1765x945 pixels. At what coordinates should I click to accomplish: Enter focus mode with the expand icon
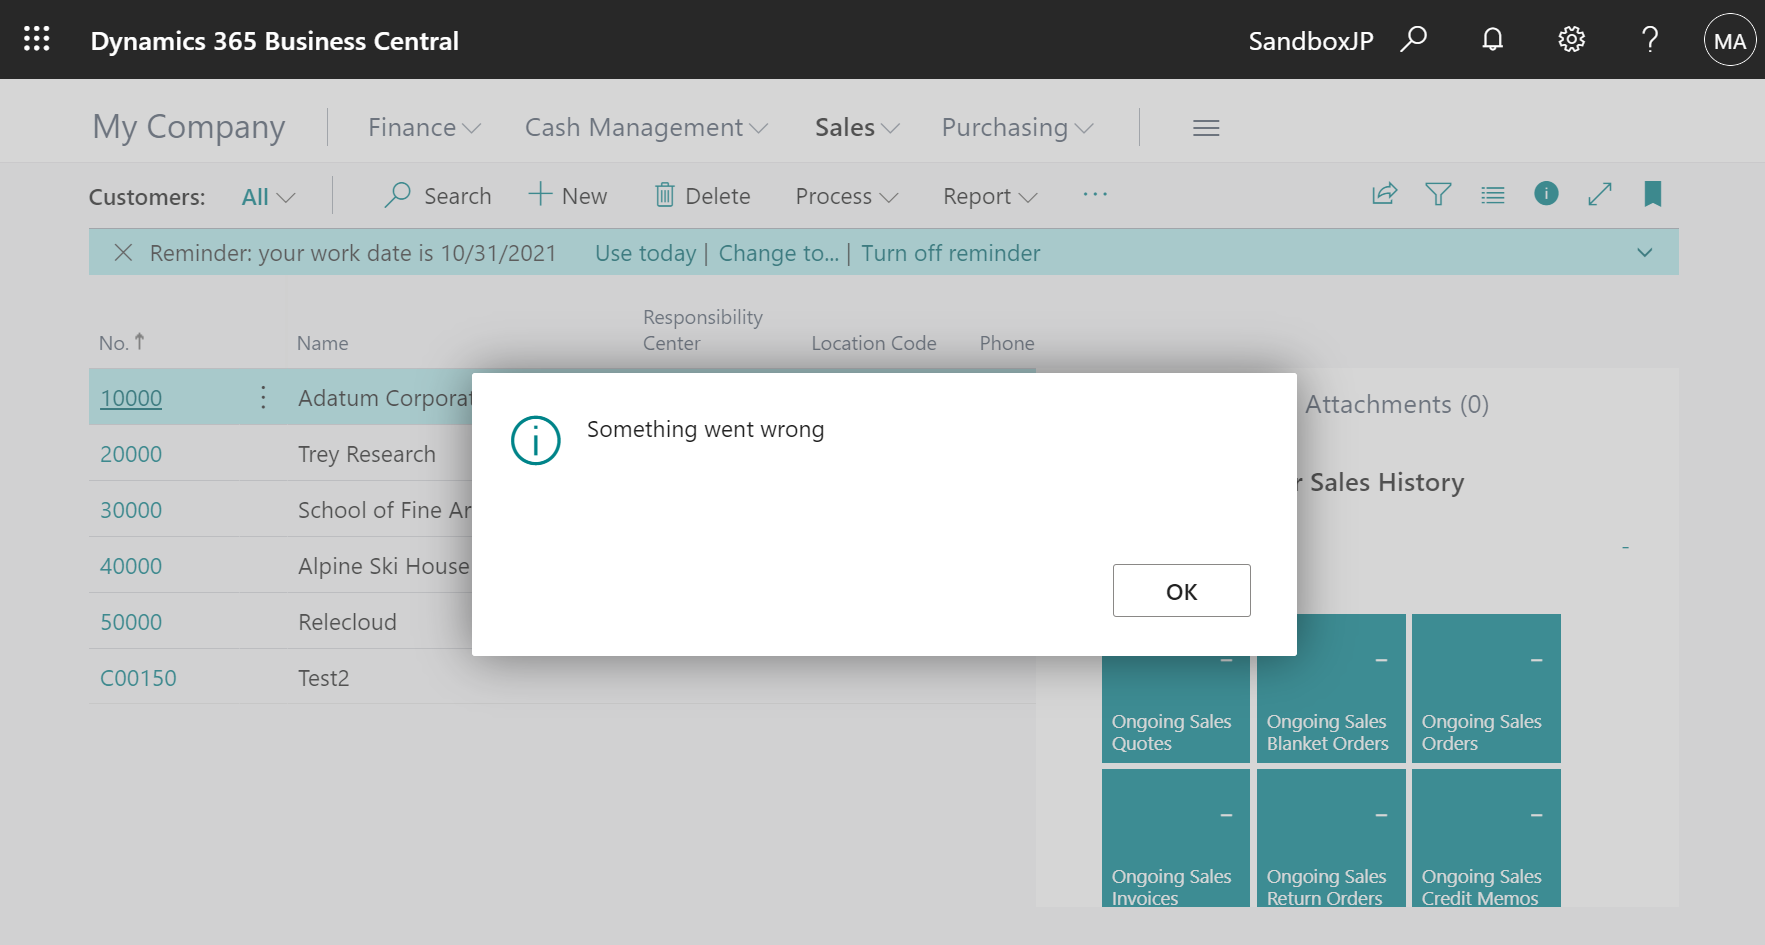1600,194
